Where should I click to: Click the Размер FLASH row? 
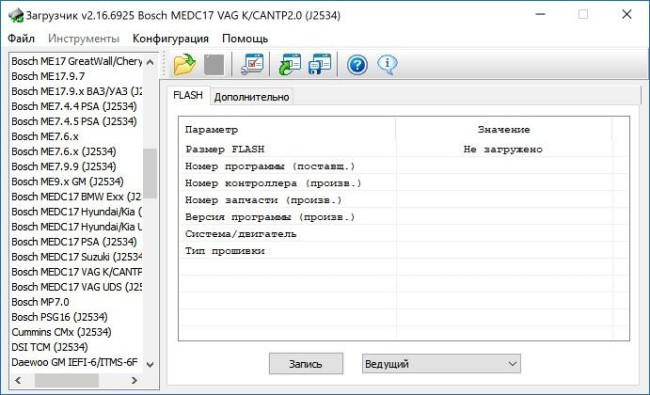click(x=404, y=149)
